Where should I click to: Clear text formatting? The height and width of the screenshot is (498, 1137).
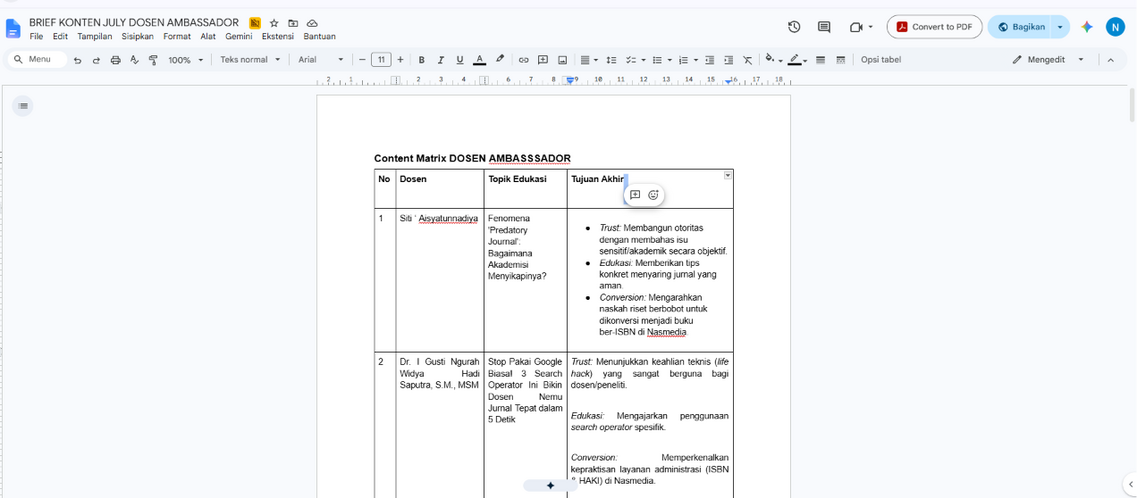(x=748, y=60)
